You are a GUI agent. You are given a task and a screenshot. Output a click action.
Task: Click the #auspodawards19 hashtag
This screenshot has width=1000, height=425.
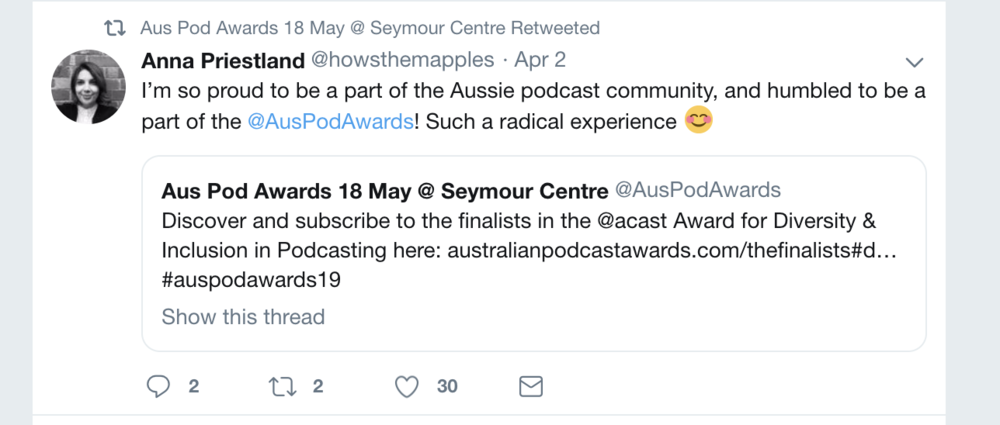(x=251, y=280)
